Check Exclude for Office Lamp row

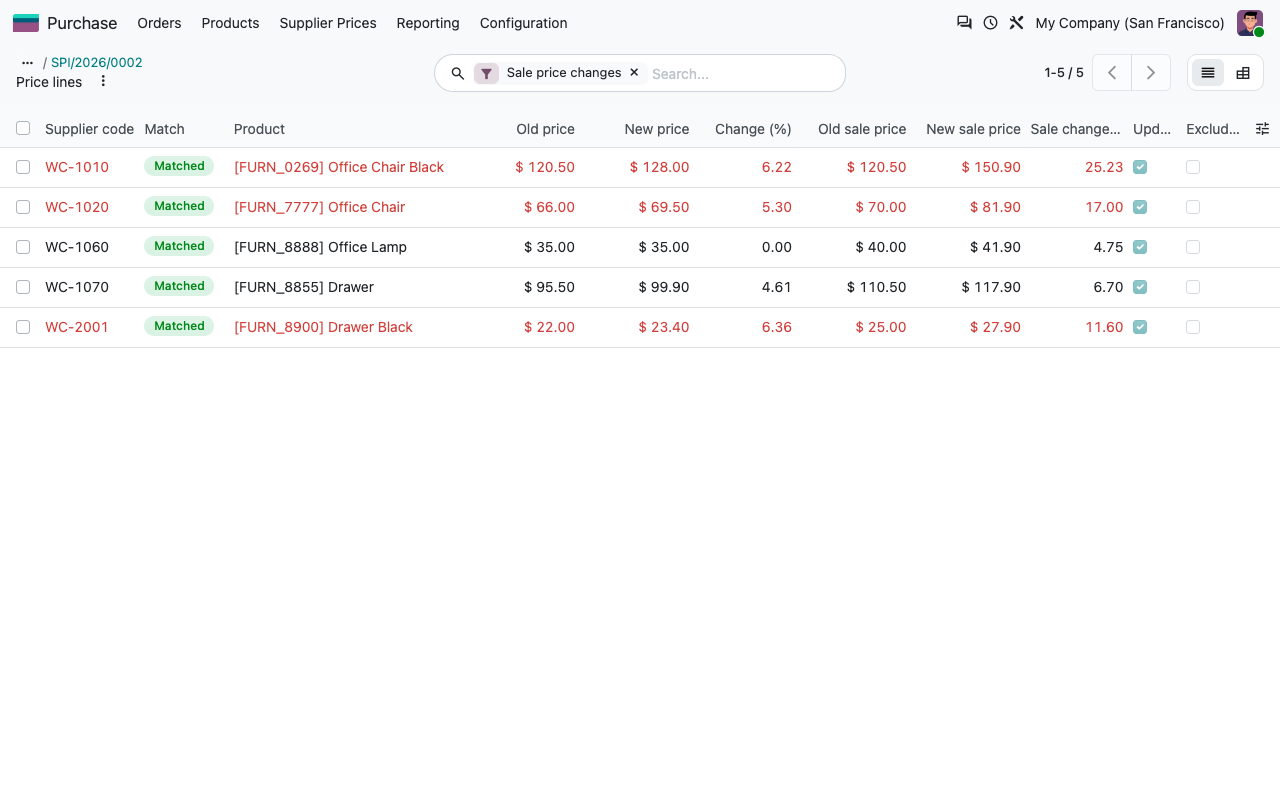pyautogui.click(x=1193, y=247)
